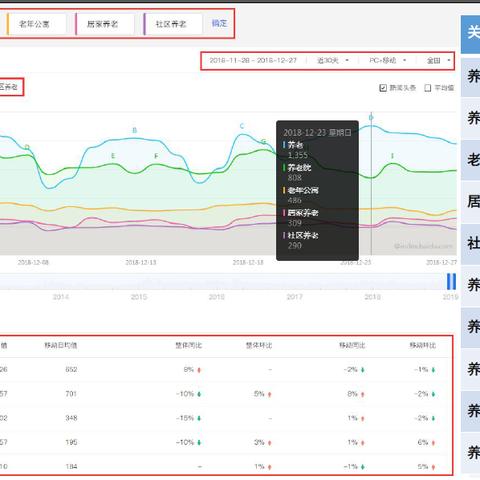This screenshot has width=480, height=480.
Task: Enable the 平均值 checkbox
Action: click(428, 88)
